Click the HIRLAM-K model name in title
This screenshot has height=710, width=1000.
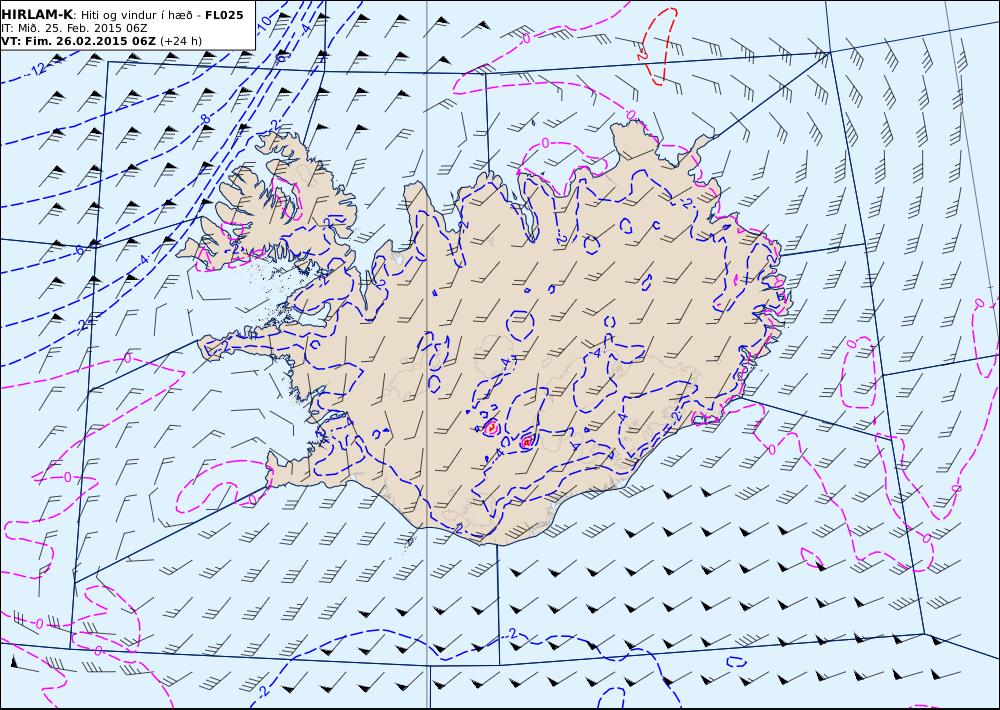pos(38,15)
